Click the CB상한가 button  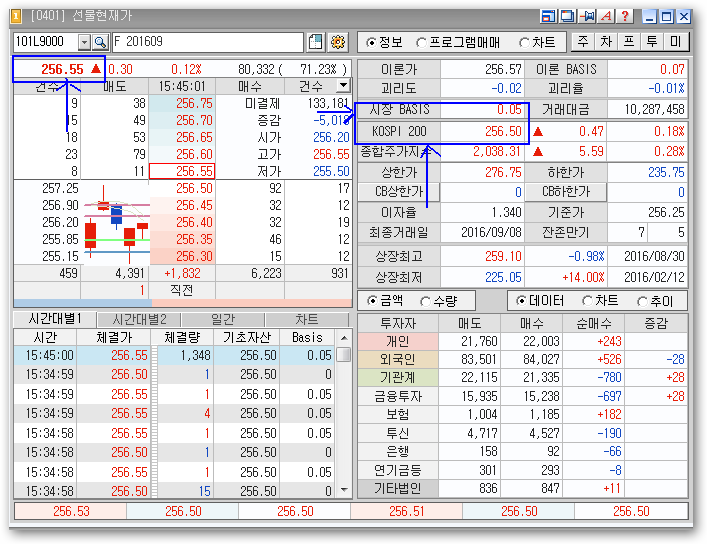(x=399, y=192)
